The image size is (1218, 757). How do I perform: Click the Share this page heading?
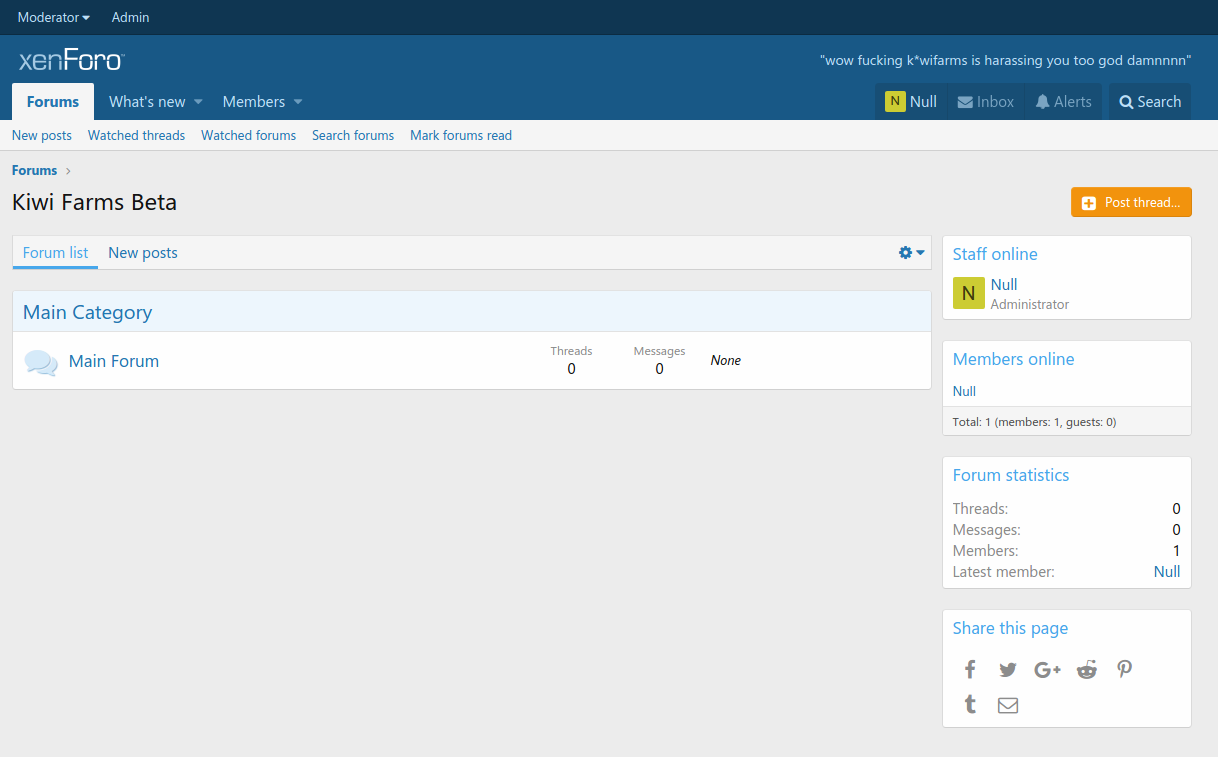click(1010, 628)
